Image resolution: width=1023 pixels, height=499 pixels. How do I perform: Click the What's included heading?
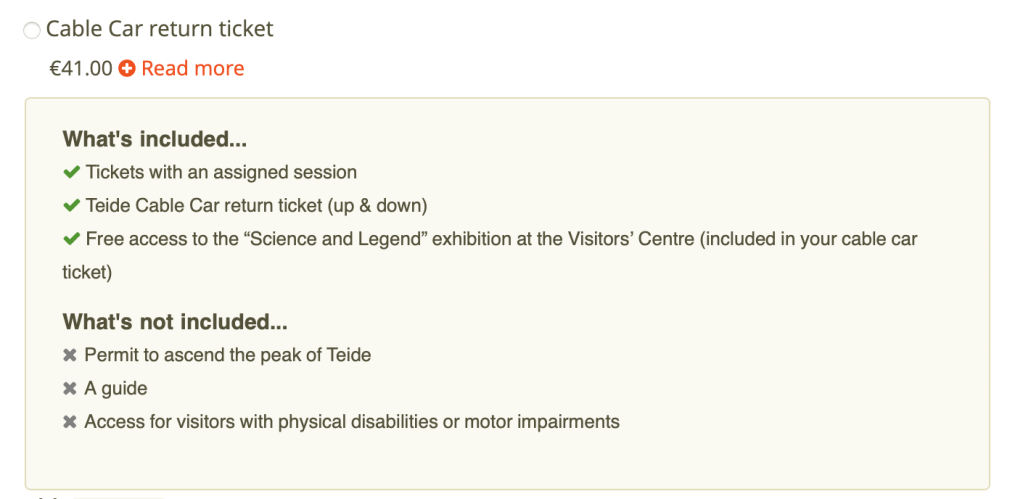coord(155,139)
